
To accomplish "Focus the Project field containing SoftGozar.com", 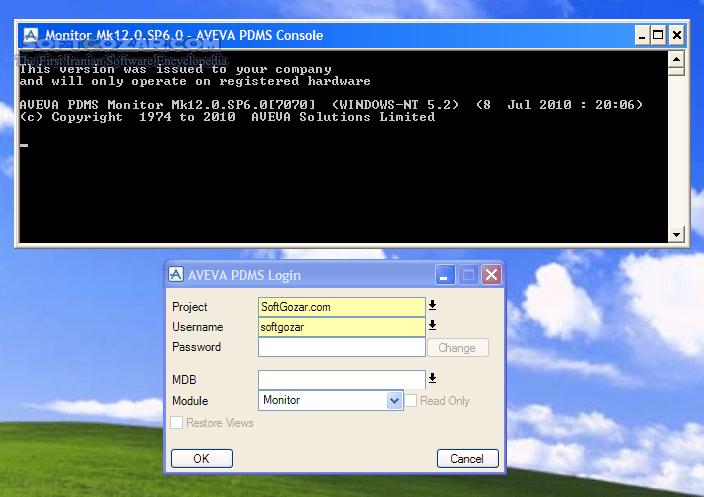I will 341,307.
